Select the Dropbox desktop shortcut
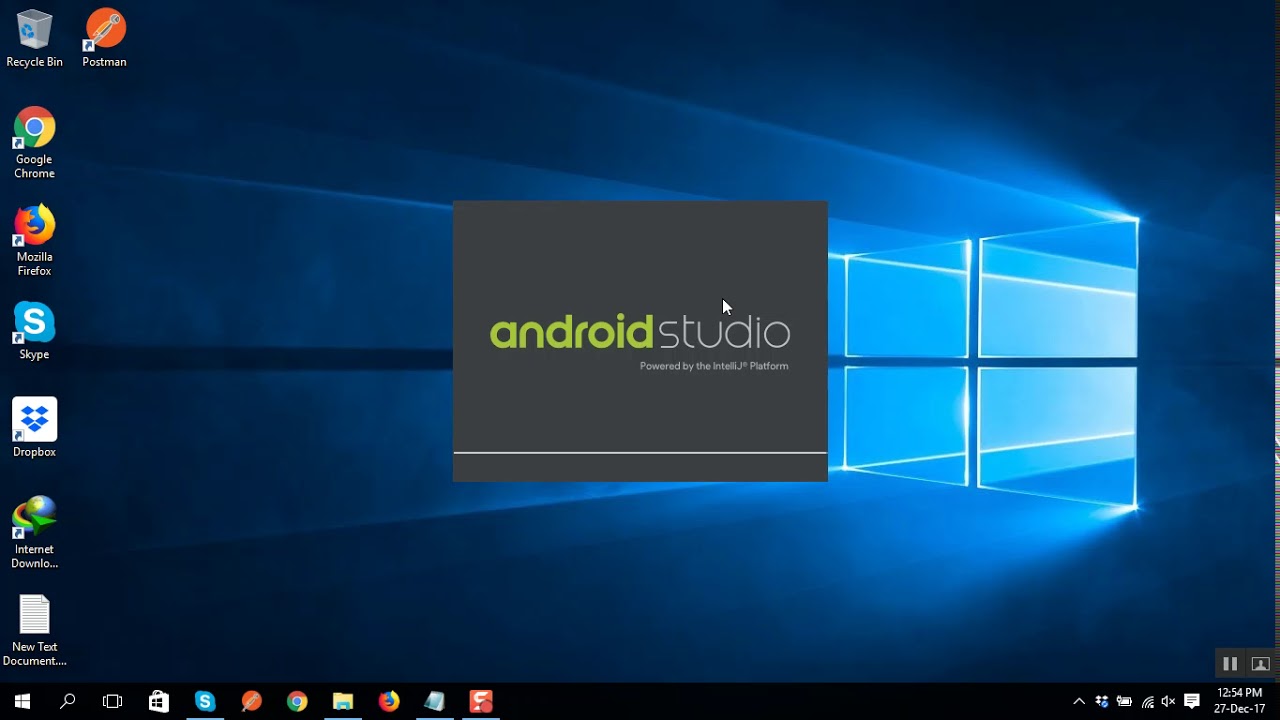 click(34, 428)
